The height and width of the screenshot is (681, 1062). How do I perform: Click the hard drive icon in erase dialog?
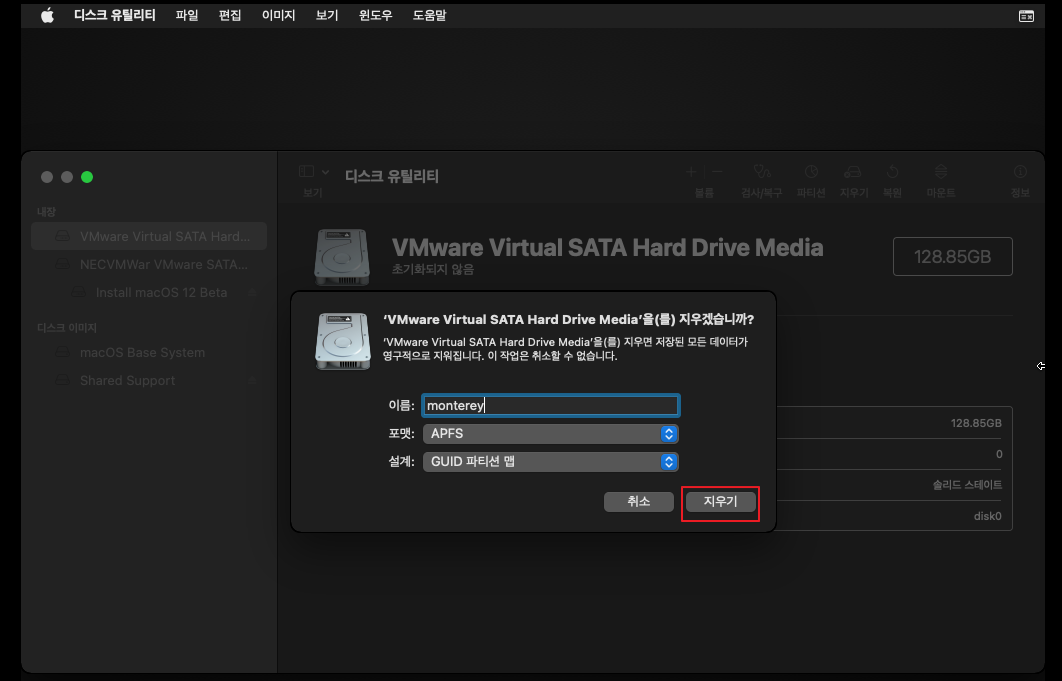[x=343, y=341]
